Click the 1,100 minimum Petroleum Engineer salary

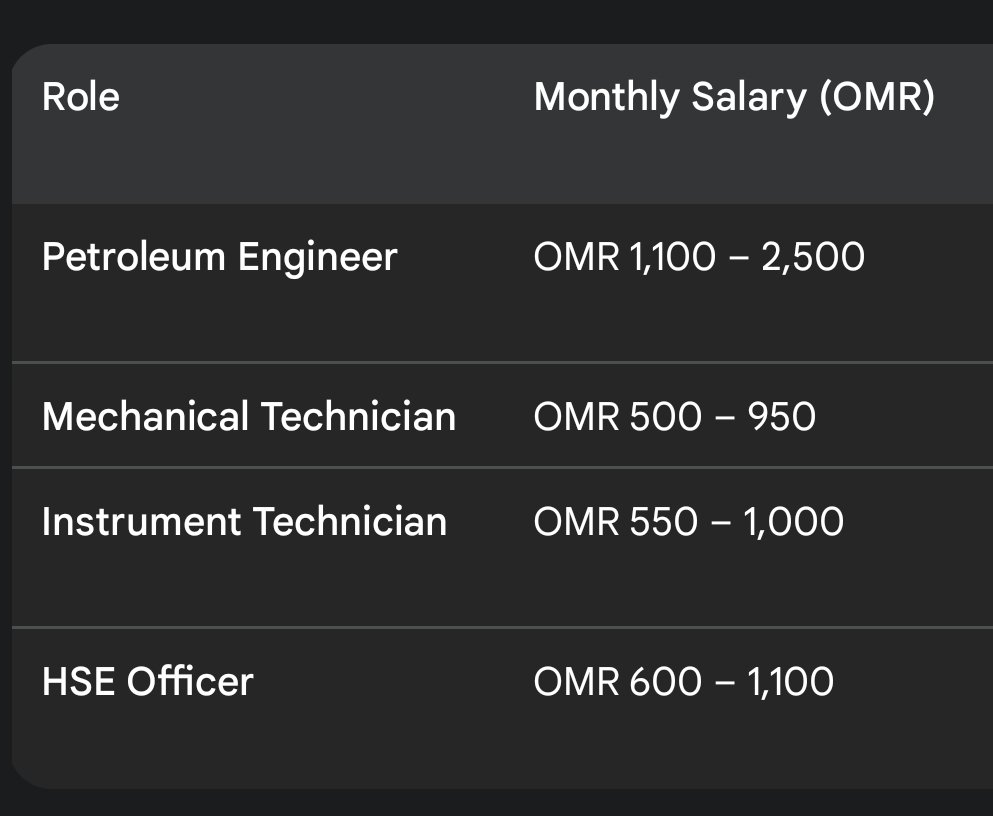(673, 257)
